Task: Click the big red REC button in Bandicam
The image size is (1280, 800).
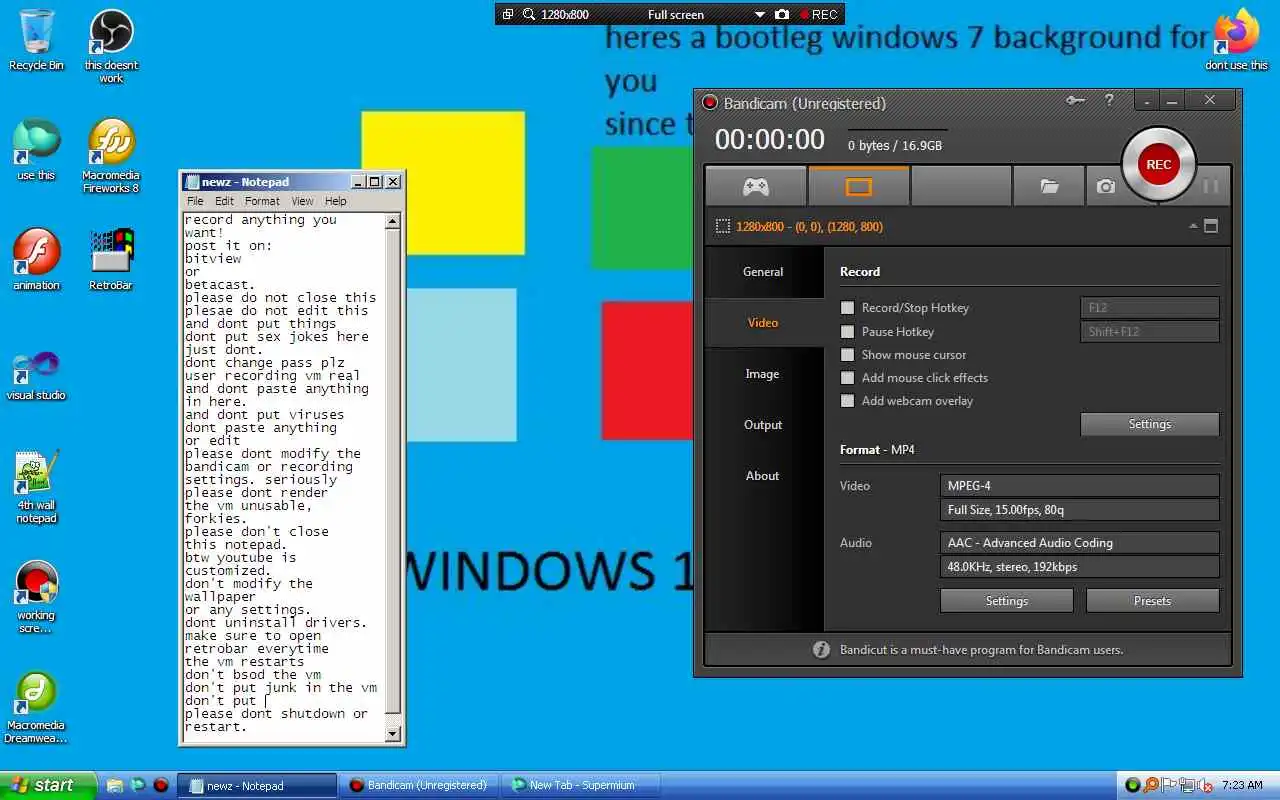Action: point(1158,165)
